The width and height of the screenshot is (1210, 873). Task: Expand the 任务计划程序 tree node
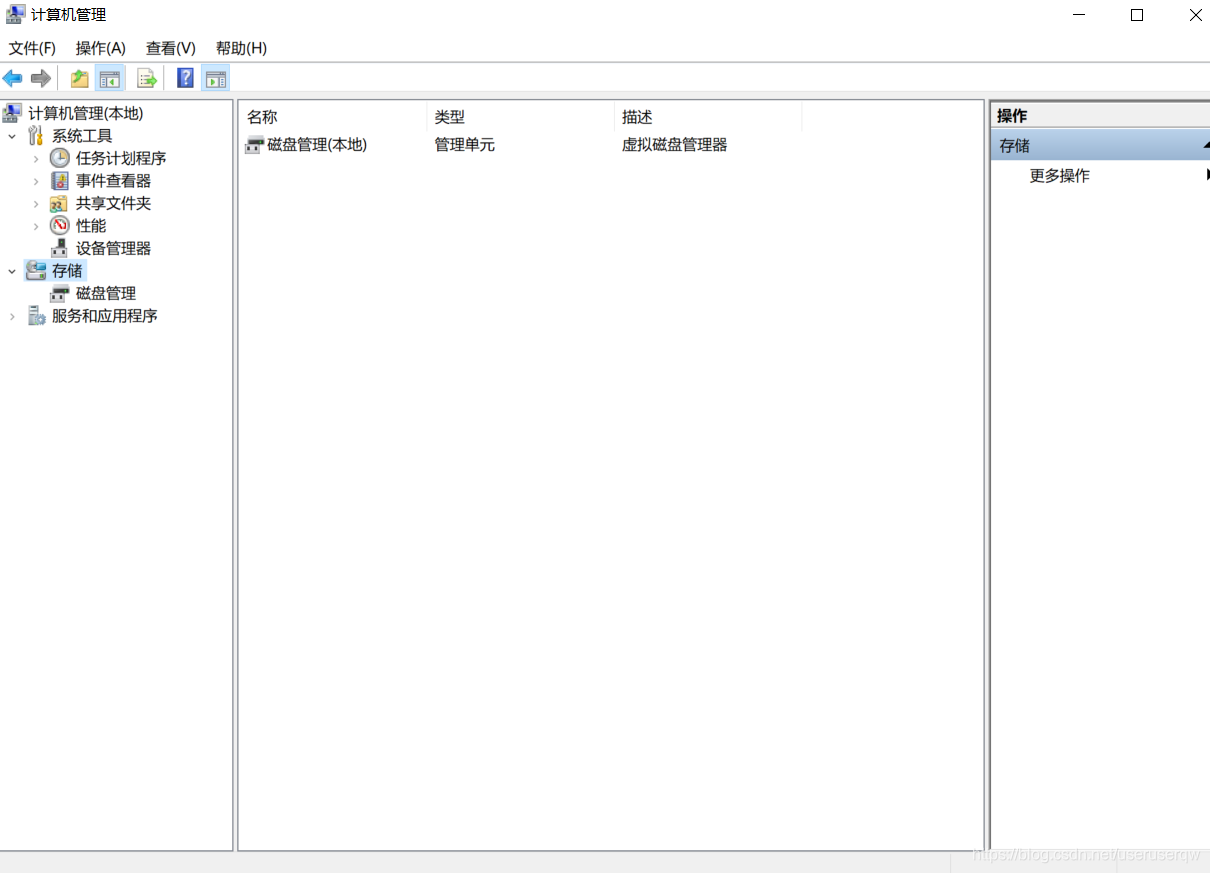[x=36, y=159]
